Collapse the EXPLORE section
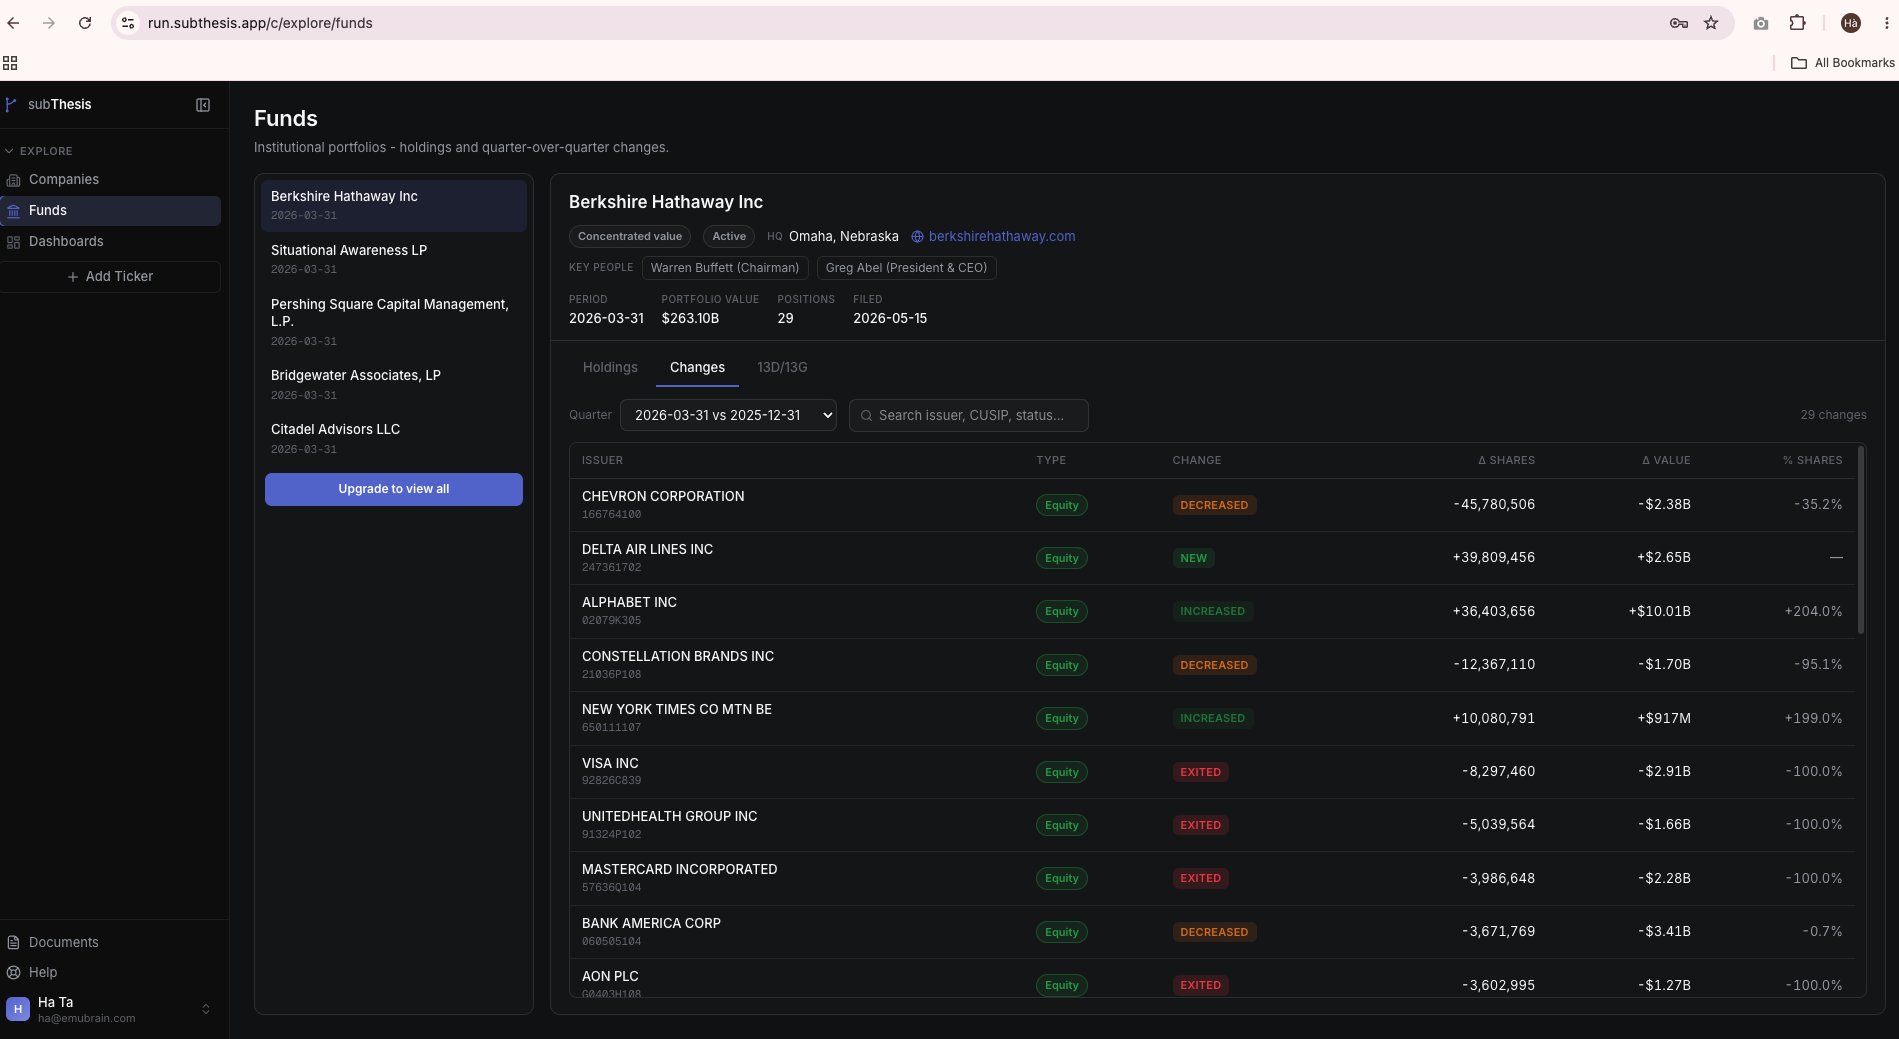The height and width of the screenshot is (1039, 1899). click(40, 151)
